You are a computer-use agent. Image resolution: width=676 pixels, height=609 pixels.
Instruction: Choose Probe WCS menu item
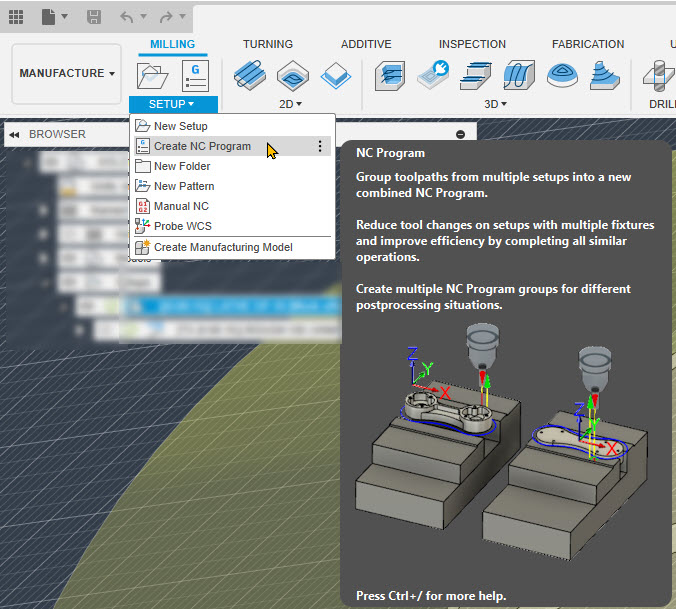point(232,226)
